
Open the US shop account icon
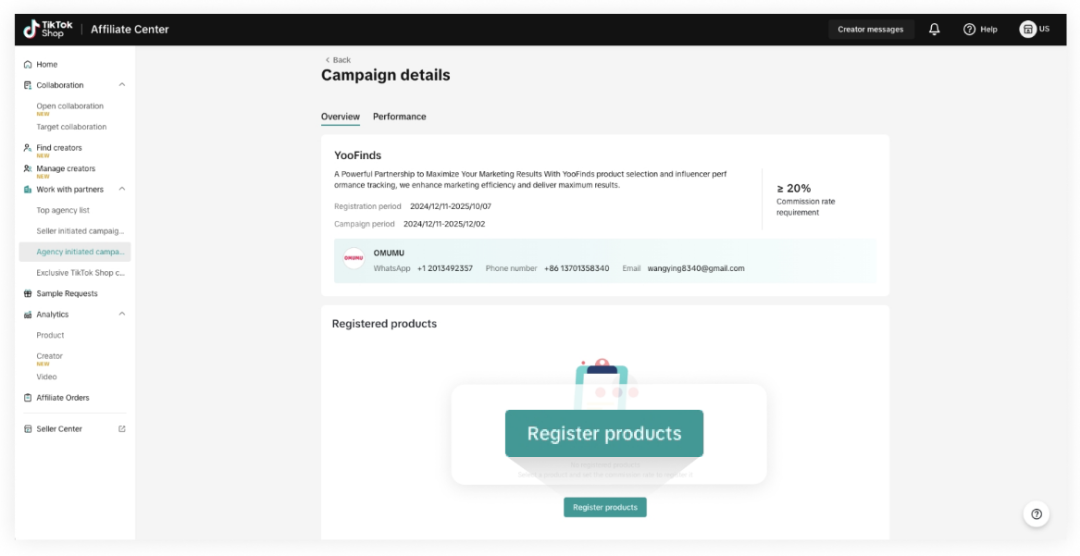pos(1027,29)
